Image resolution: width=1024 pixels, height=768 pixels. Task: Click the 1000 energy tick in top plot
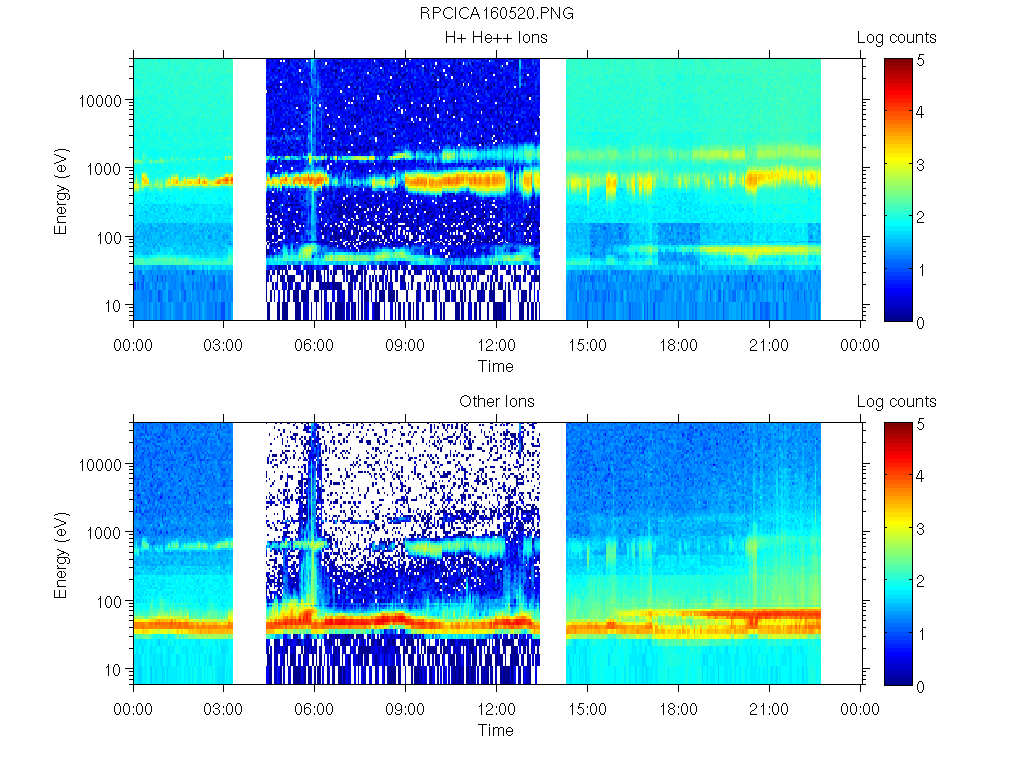(104, 169)
